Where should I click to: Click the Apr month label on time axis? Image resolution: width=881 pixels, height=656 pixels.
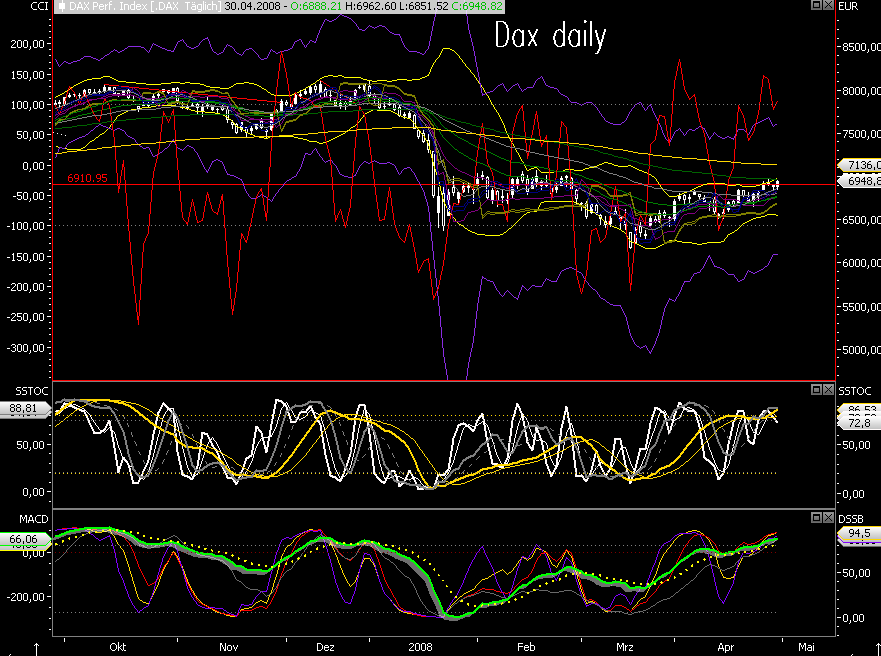[725, 647]
